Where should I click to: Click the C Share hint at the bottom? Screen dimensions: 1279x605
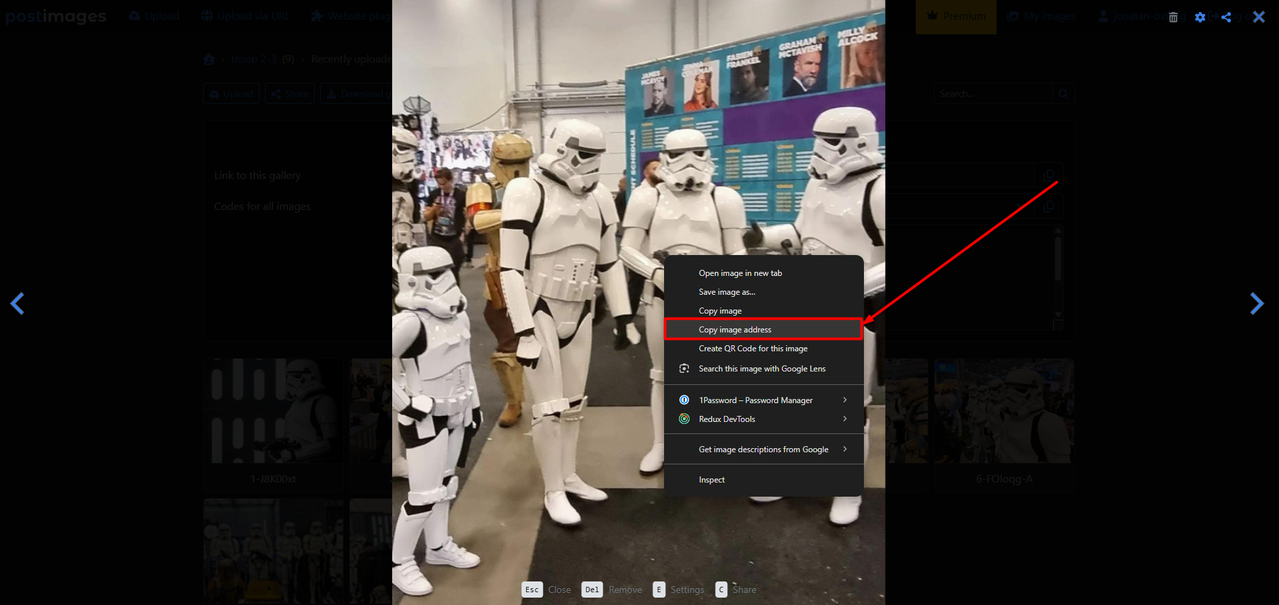point(735,589)
